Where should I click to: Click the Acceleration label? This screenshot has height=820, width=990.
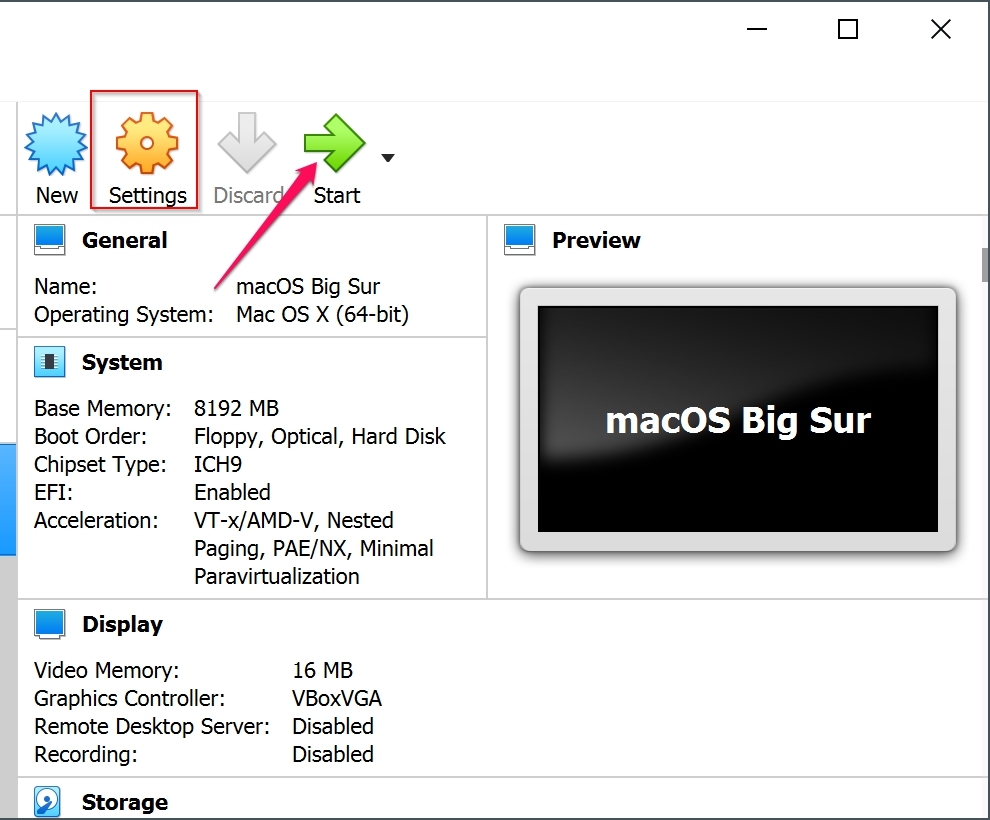[x=96, y=521]
